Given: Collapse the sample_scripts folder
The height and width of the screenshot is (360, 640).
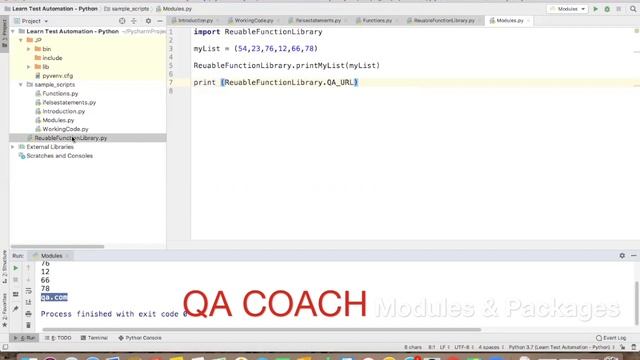Looking at the screenshot, I should pyautogui.click(x=21, y=84).
